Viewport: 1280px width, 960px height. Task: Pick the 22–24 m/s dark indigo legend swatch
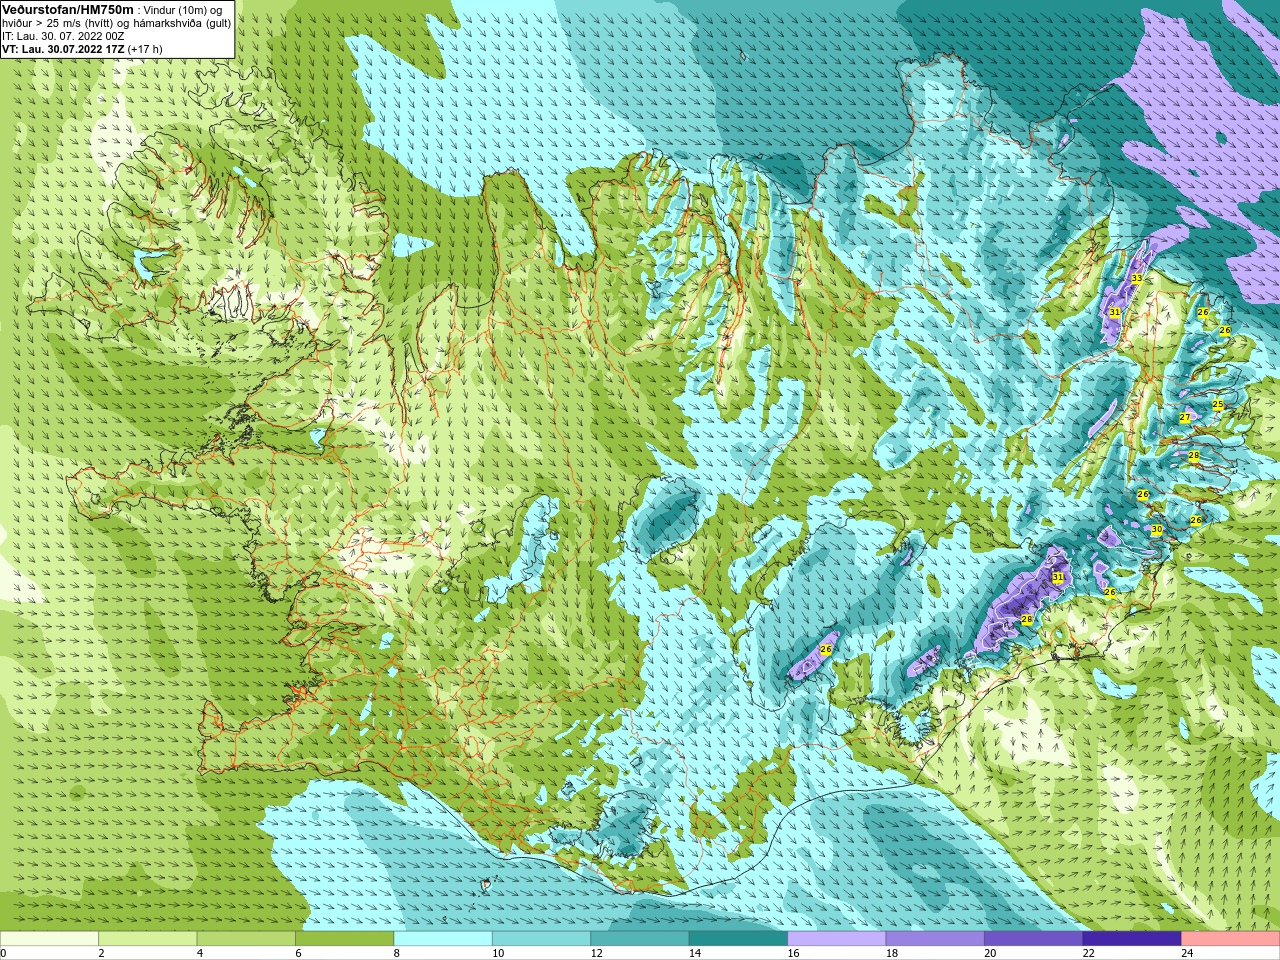click(1132, 938)
